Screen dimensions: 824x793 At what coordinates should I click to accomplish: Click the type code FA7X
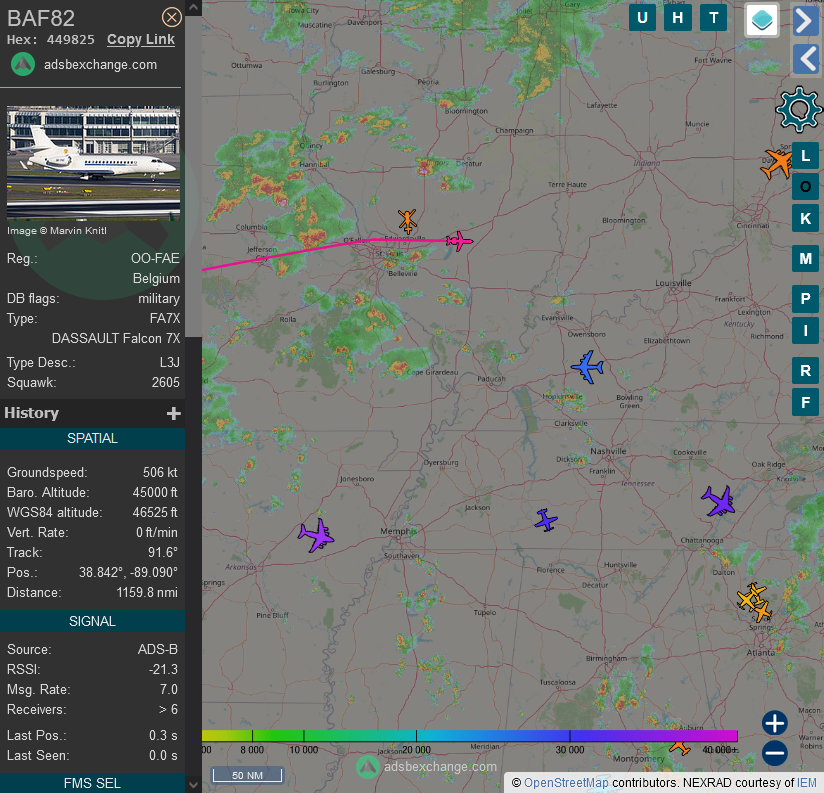[x=164, y=318]
